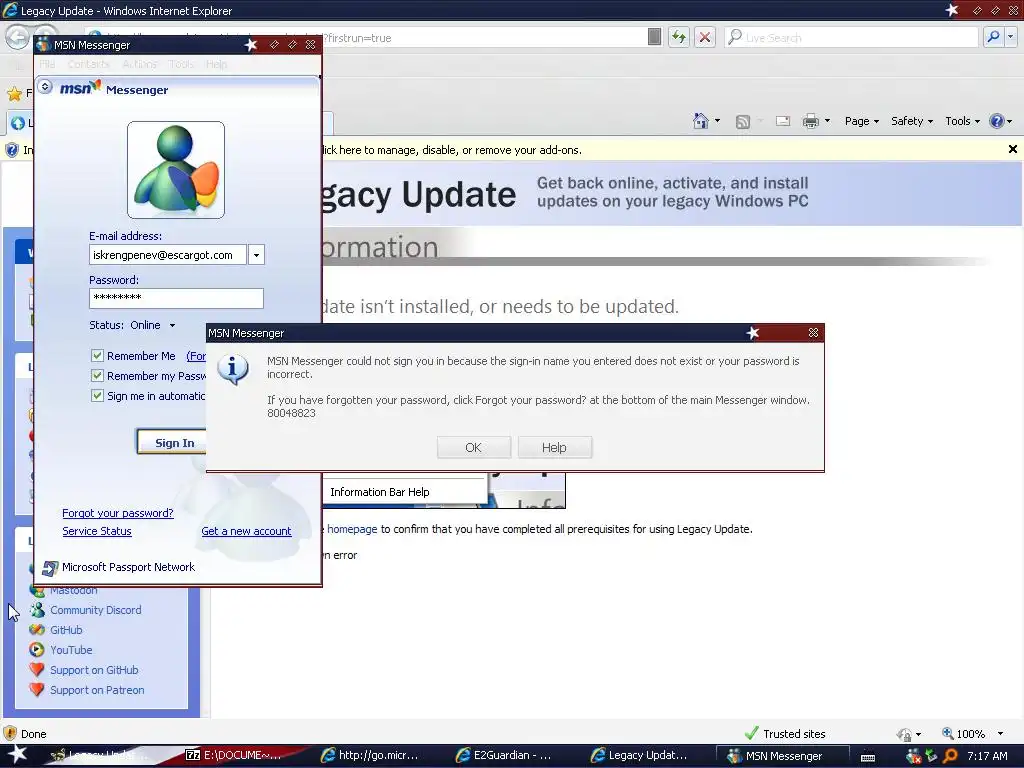Open the Safety menu dropdown

point(912,121)
